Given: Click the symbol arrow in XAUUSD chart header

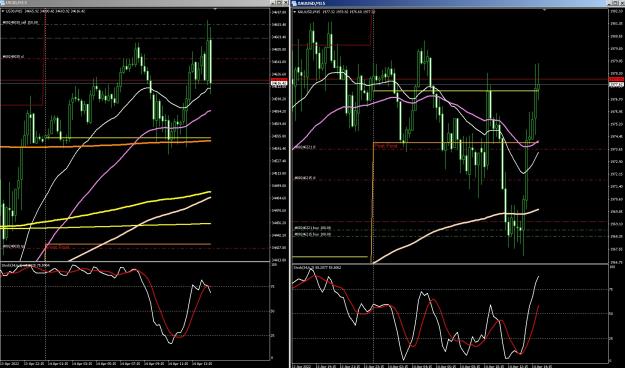Looking at the screenshot, I should pyautogui.click(x=295, y=12).
